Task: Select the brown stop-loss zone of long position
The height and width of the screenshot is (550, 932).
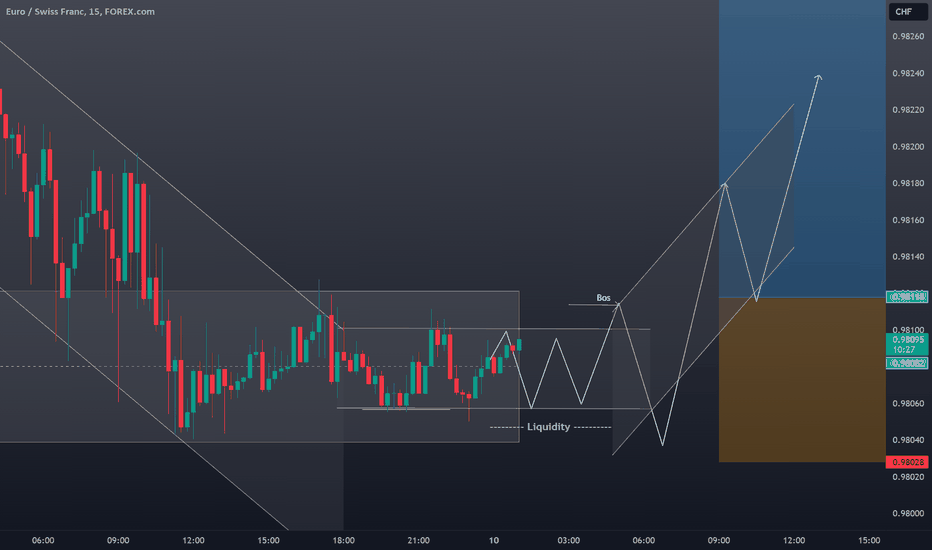Action: pos(802,379)
